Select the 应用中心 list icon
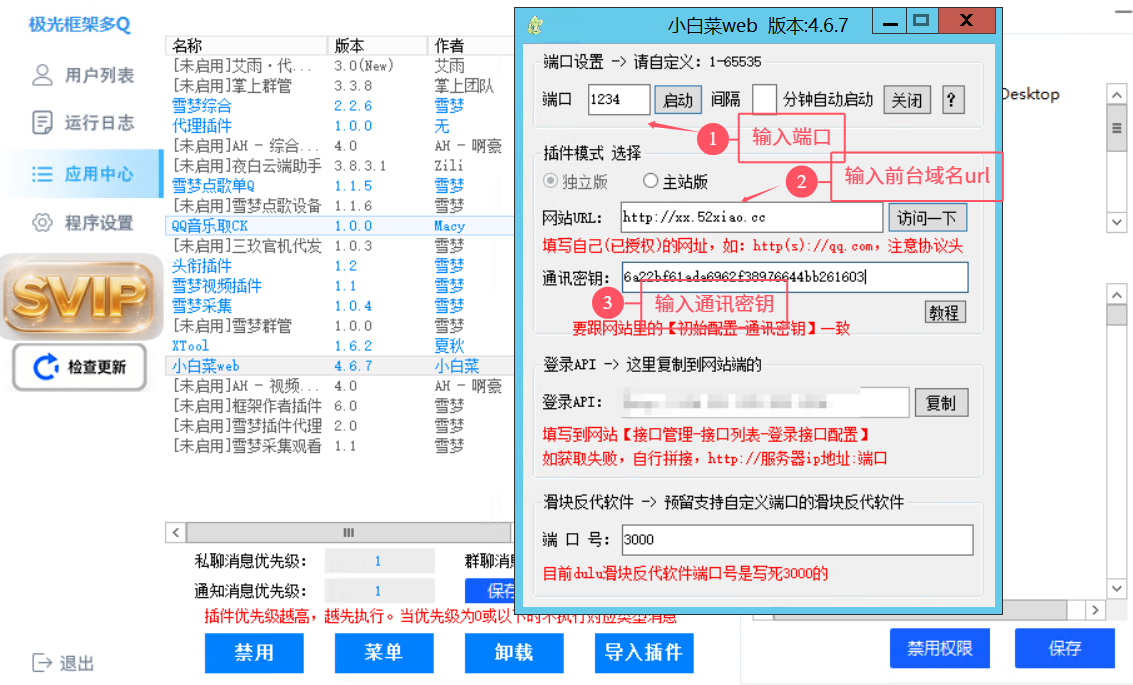 pos(42,174)
